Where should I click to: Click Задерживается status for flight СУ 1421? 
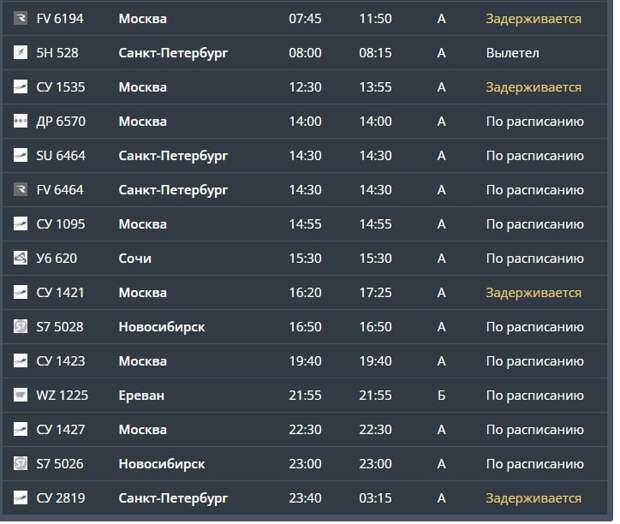coord(533,293)
